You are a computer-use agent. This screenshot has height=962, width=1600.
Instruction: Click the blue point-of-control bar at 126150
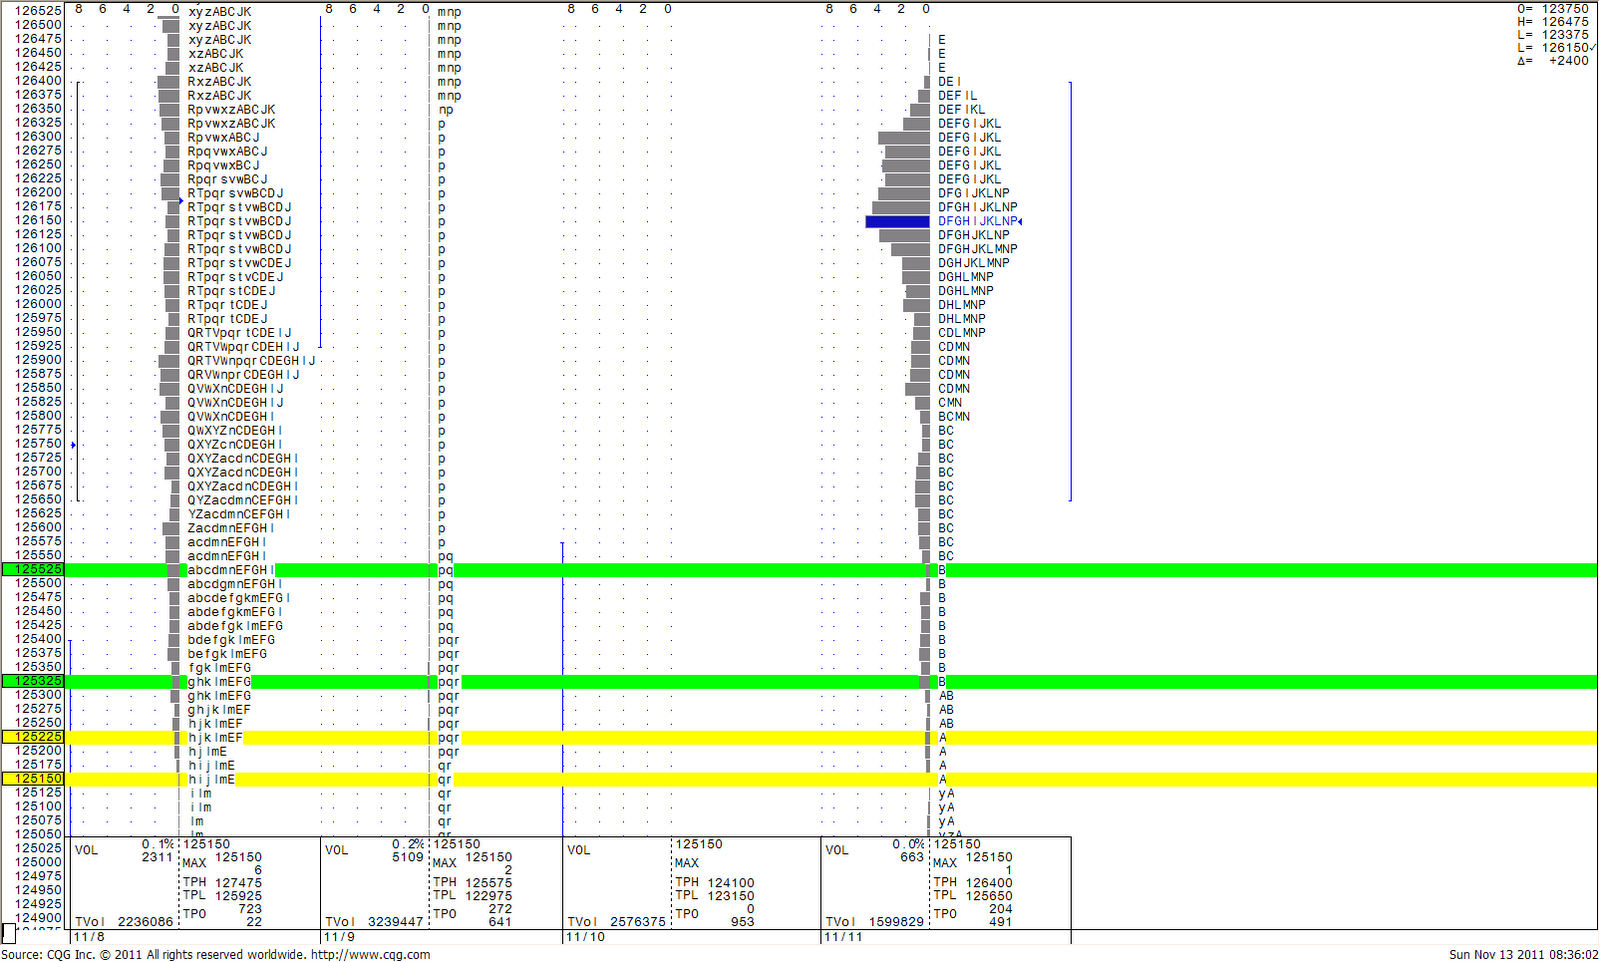pos(897,221)
